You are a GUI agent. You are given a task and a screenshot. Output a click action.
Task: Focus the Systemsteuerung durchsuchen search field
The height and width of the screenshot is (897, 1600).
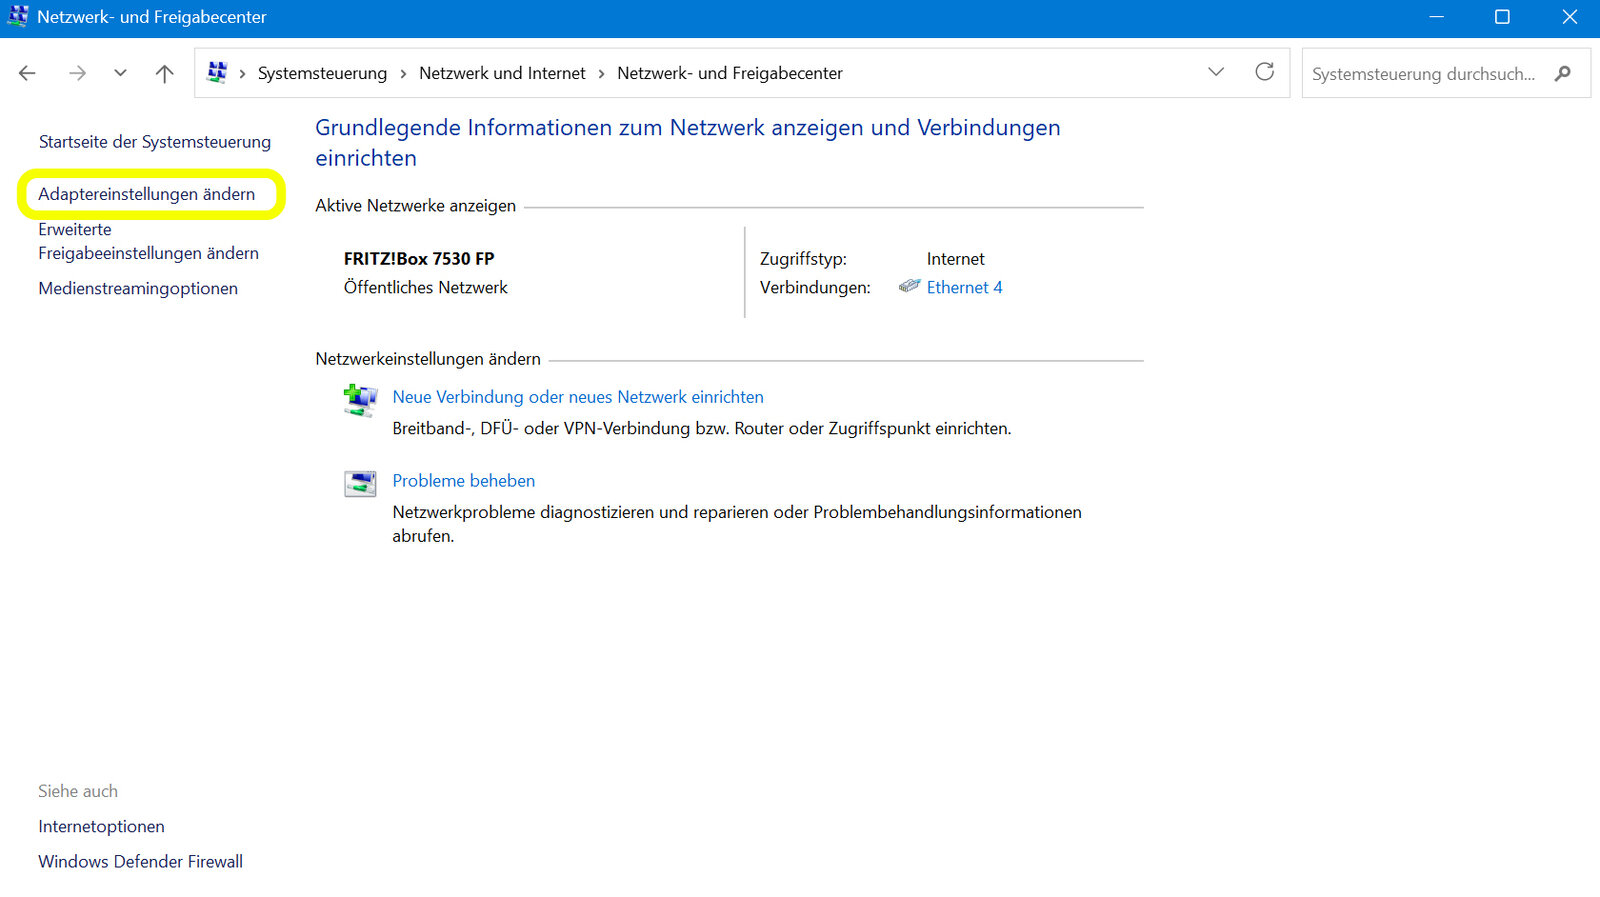[x=1423, y=73]
